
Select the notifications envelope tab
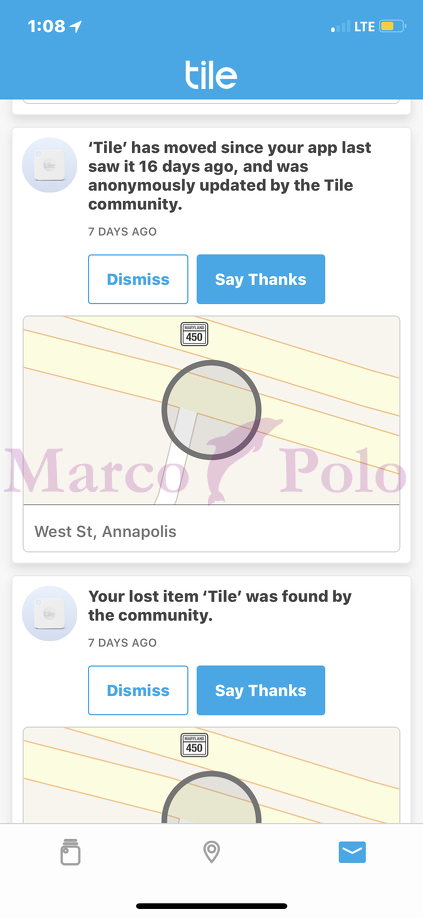tap(352, 852)
